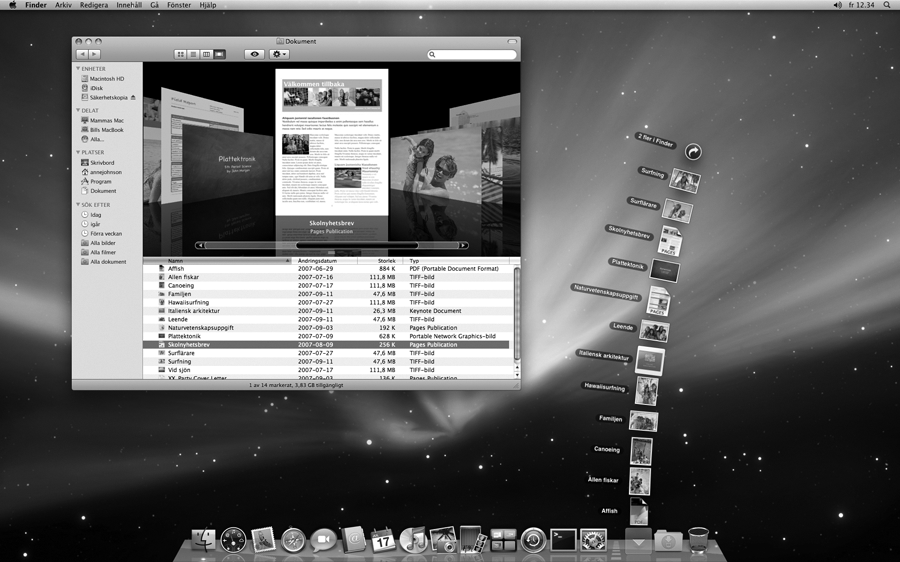This screenshot has height=562, width=900.
Task: Click the open-in-Finder arrow in stack
Action: [693, 152]
